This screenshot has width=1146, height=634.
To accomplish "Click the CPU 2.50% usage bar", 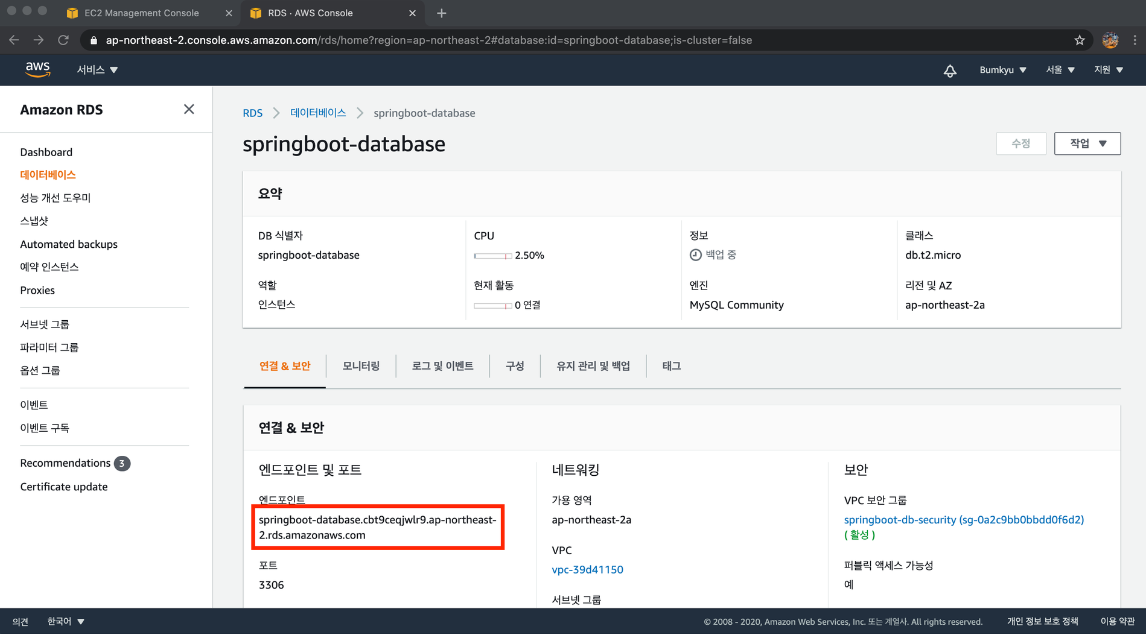I will (x=493, y=256).
